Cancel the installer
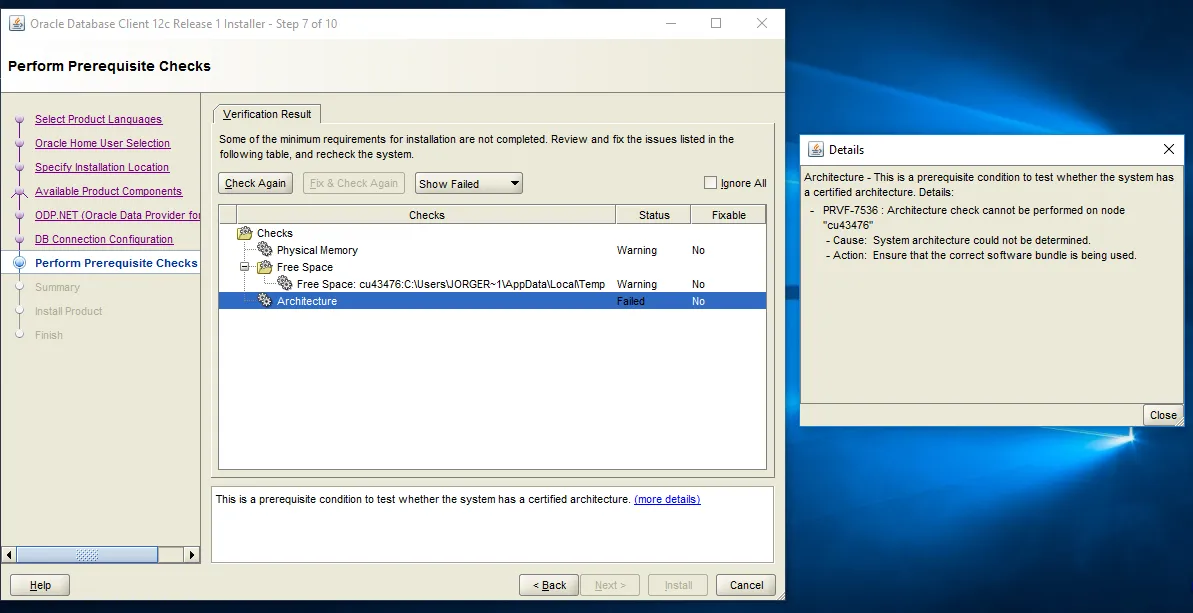The image size is (1193, 613). [x=746, y=585]
